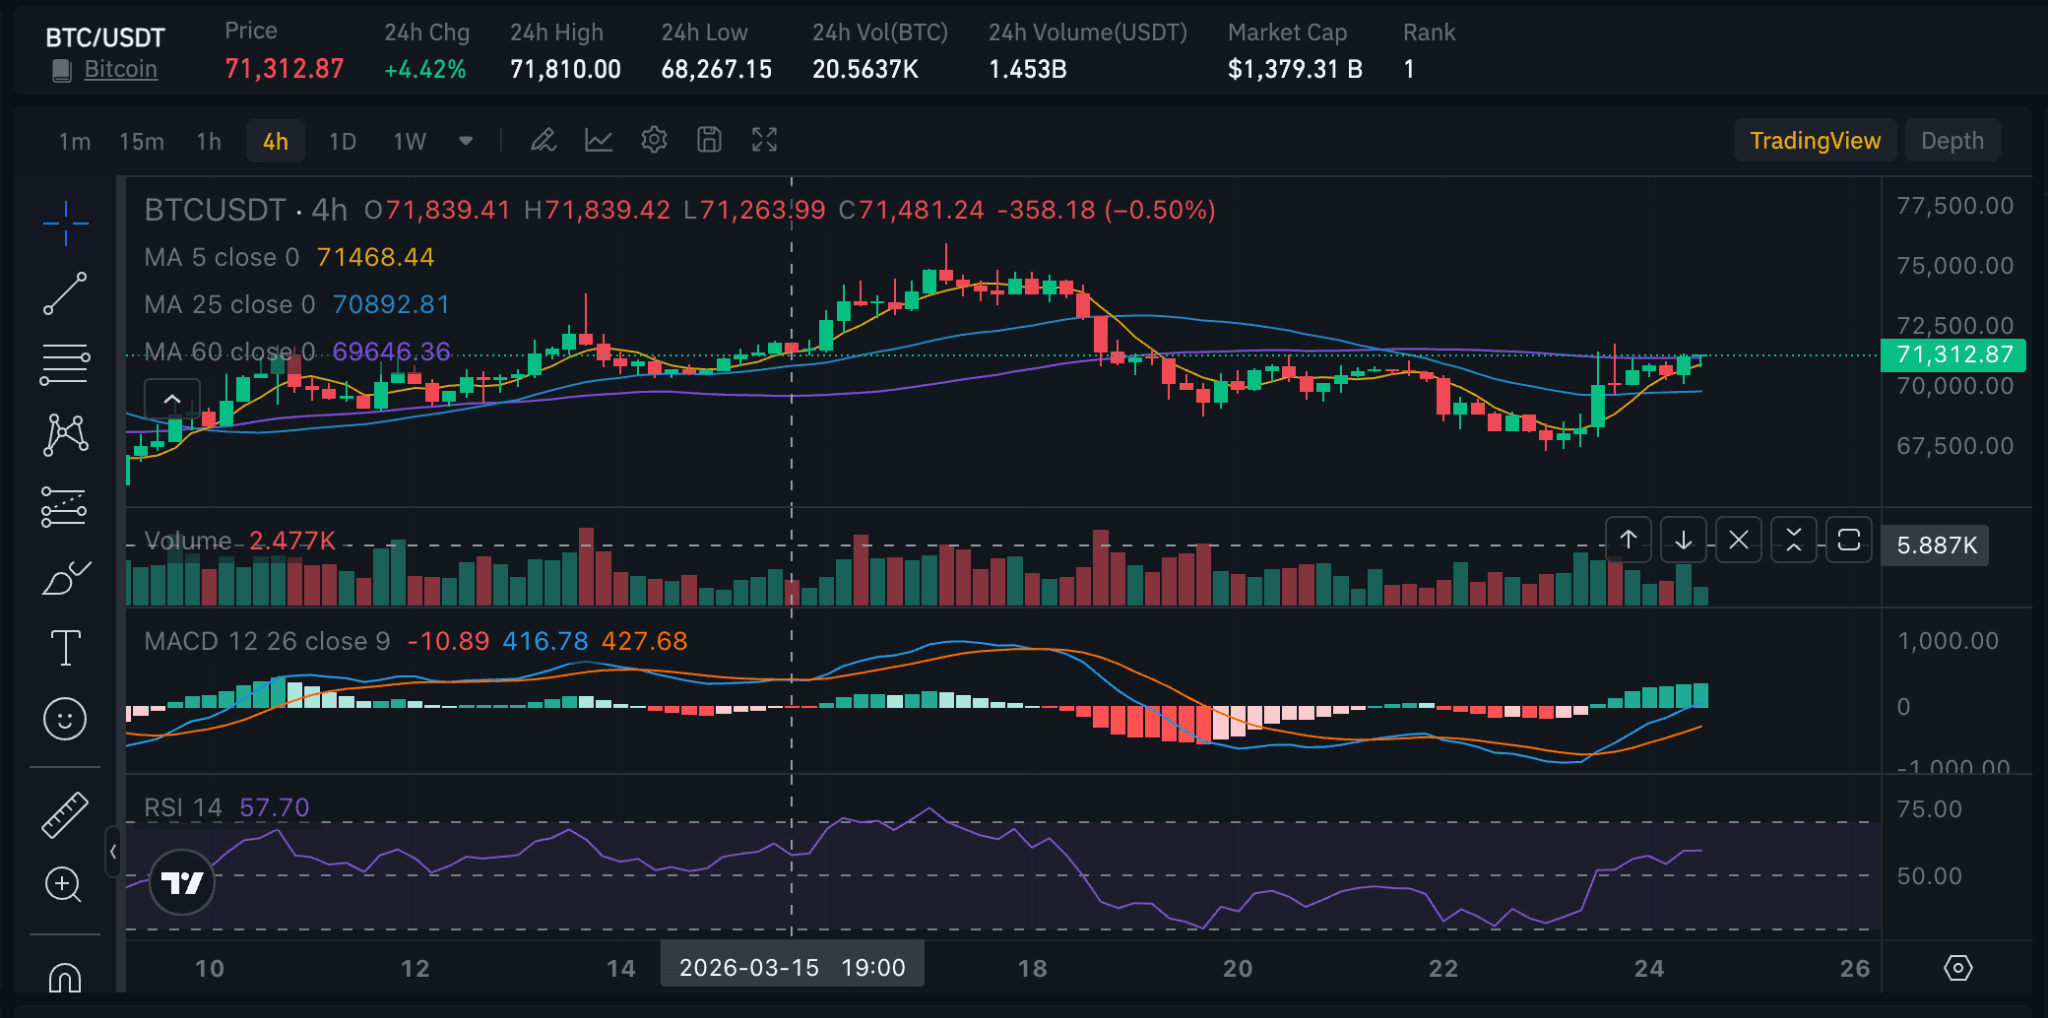Image resolution: width=2048 pixels, height=1018 pixels.
Task: Click the 5.887K volume axis label
Action: tap(1935, 545)
